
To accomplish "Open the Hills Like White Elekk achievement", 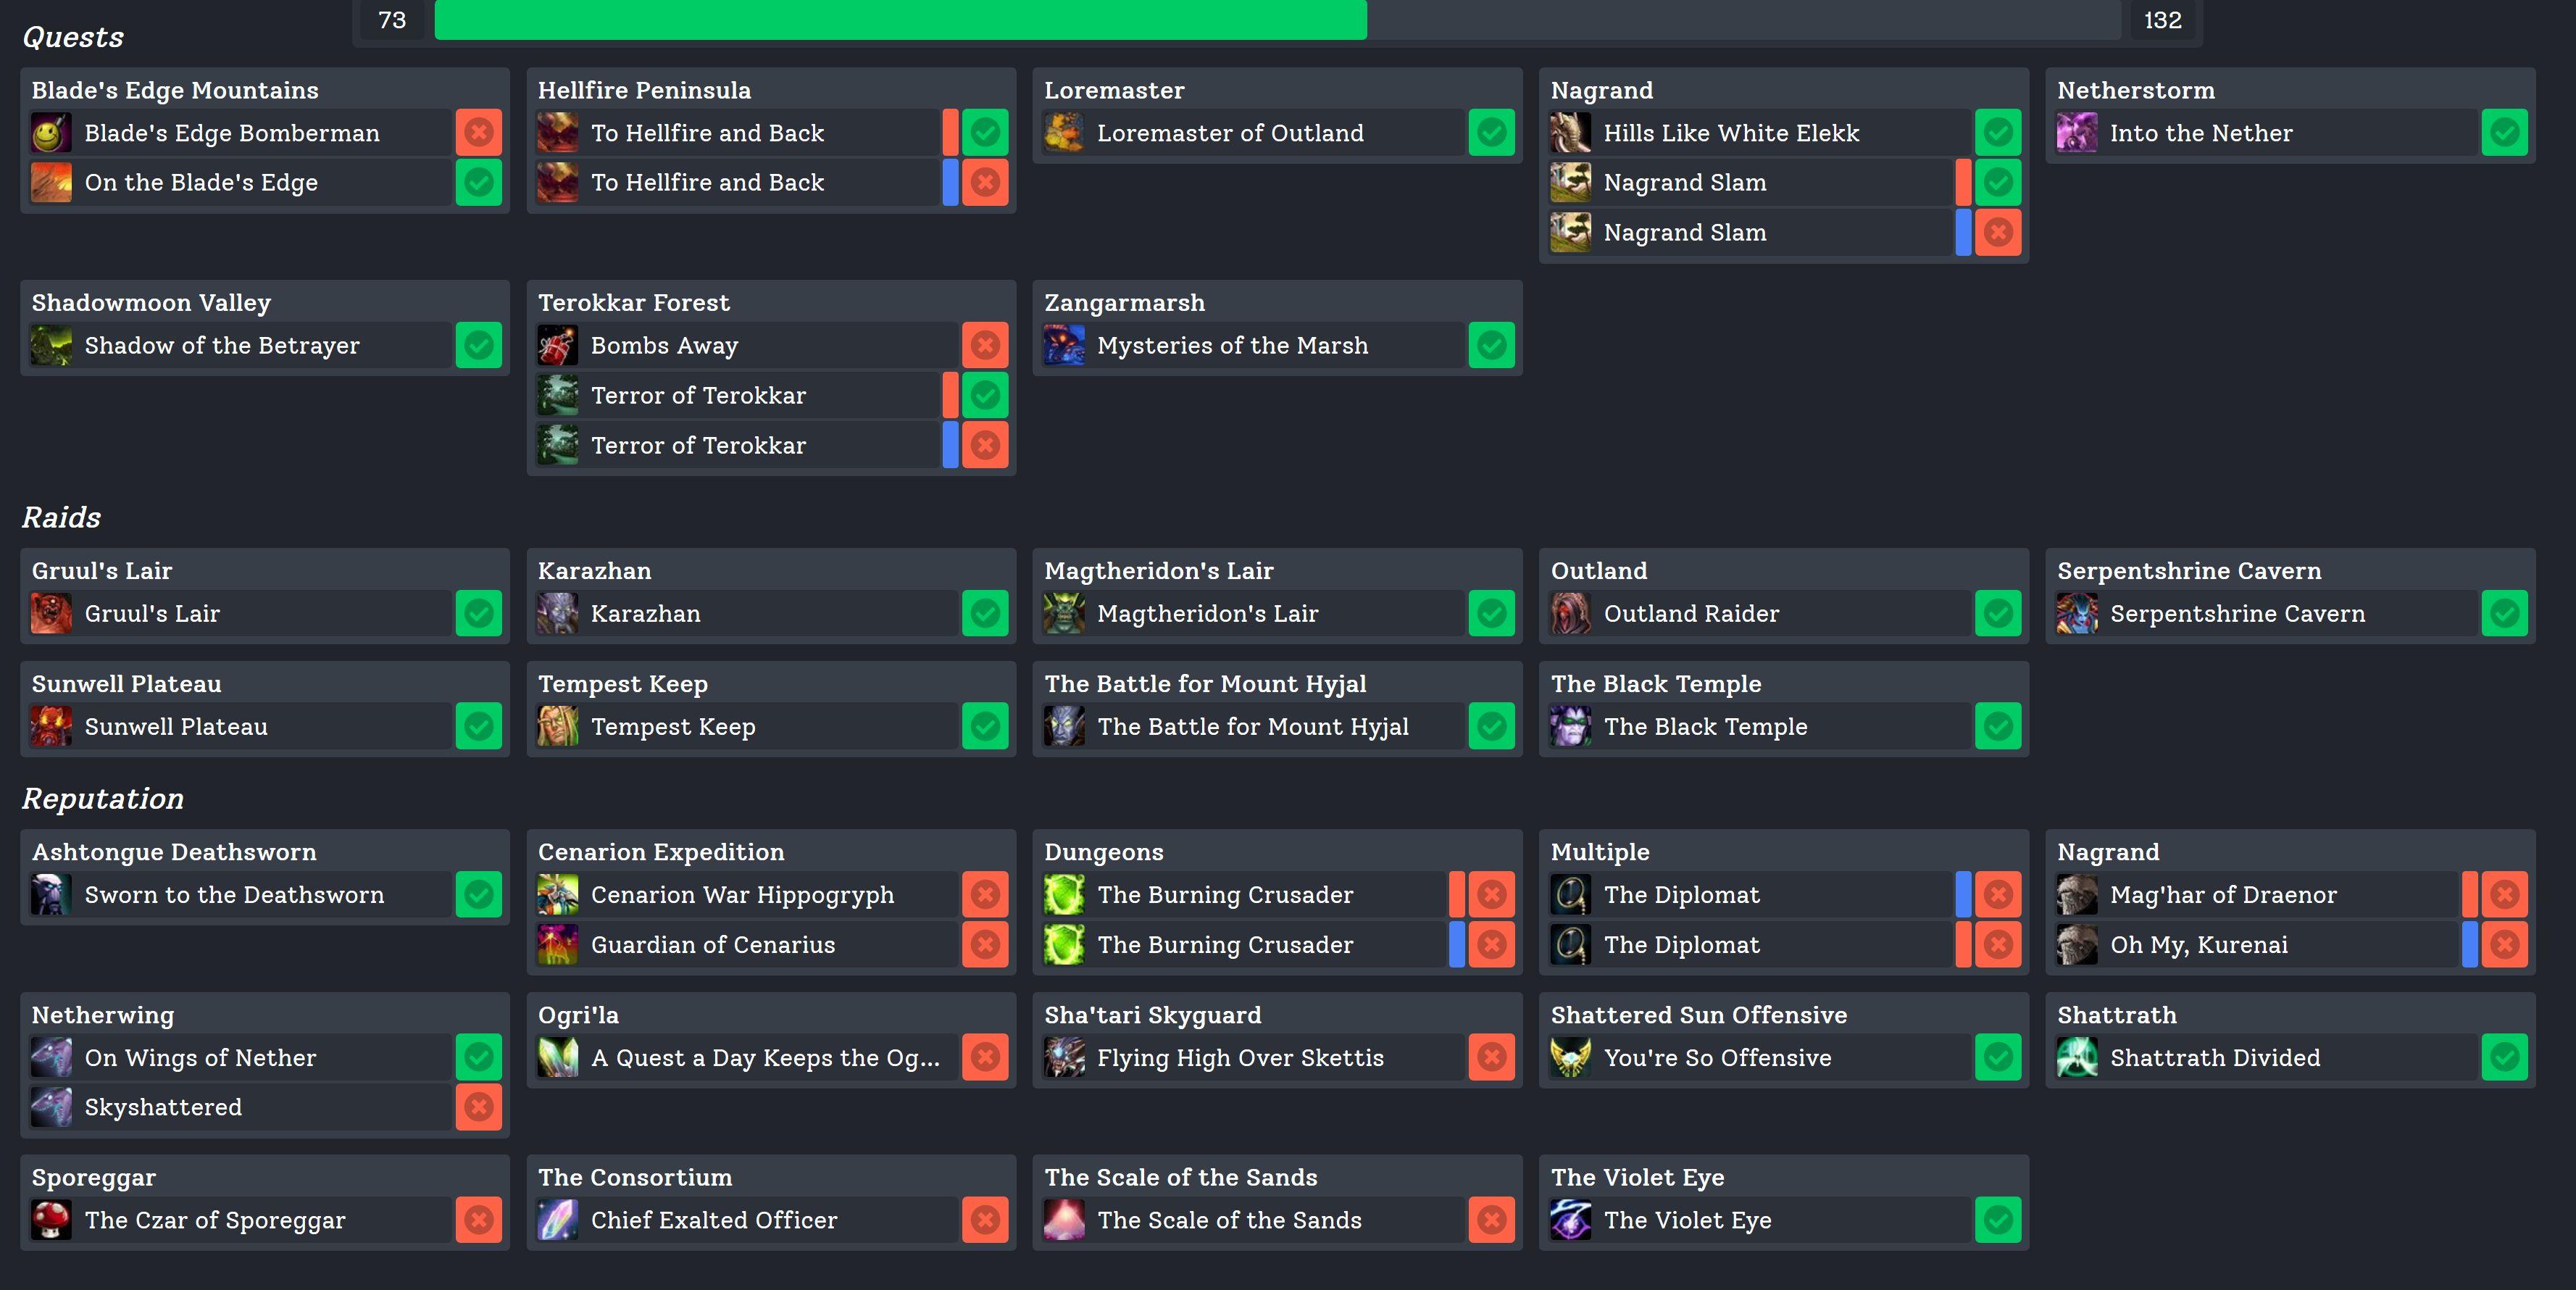I will point(1731,133).
